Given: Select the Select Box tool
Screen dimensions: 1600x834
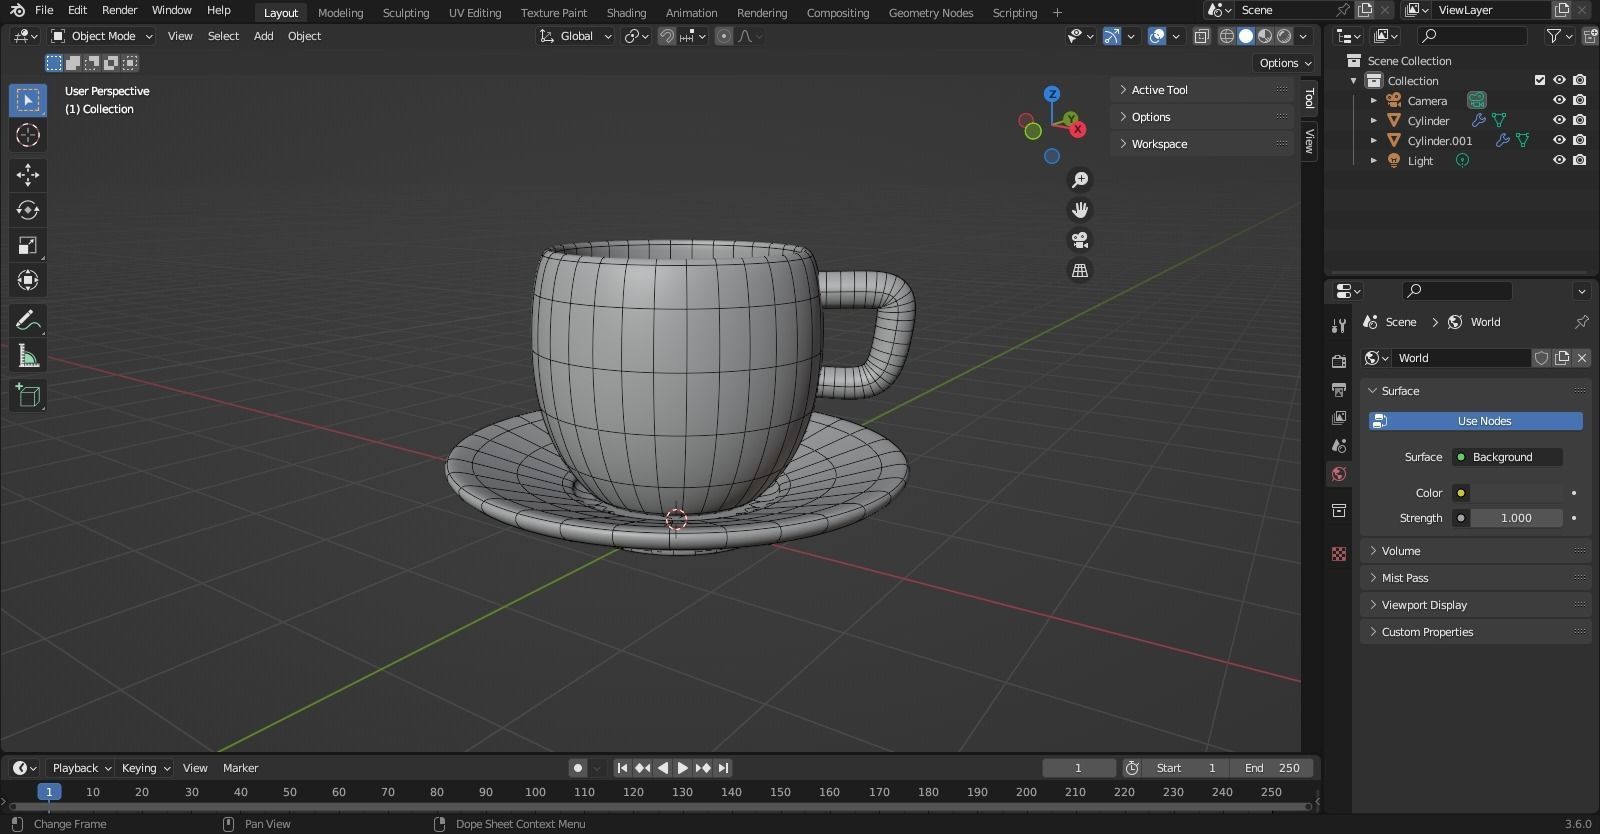Looking at the screenshot, I should (x=28, y=100).
